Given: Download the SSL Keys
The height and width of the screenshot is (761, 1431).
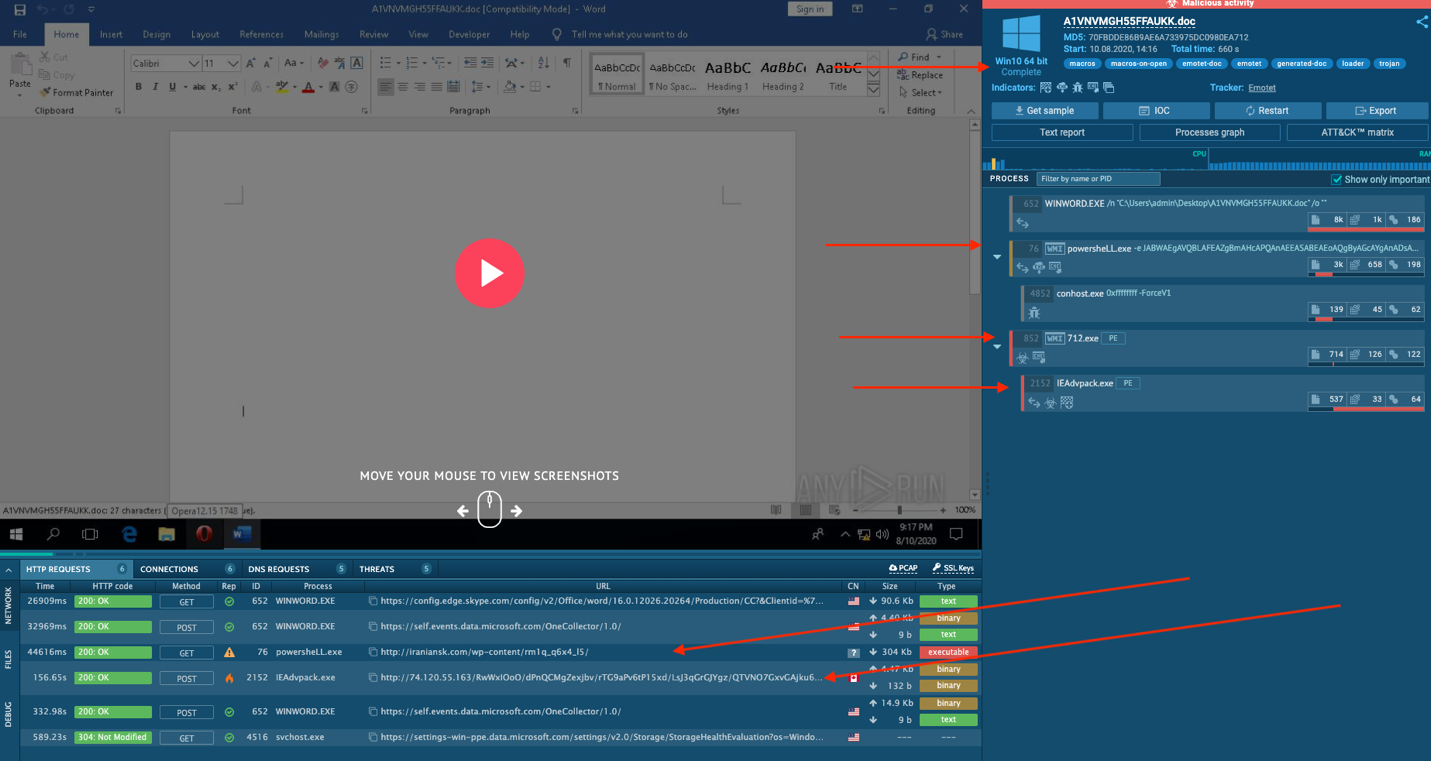Looking at the screenshot, I should pos(952,568).
